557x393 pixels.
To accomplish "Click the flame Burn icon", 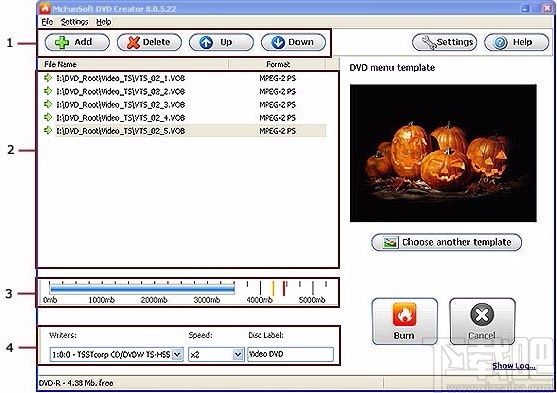I will point(404,315).
